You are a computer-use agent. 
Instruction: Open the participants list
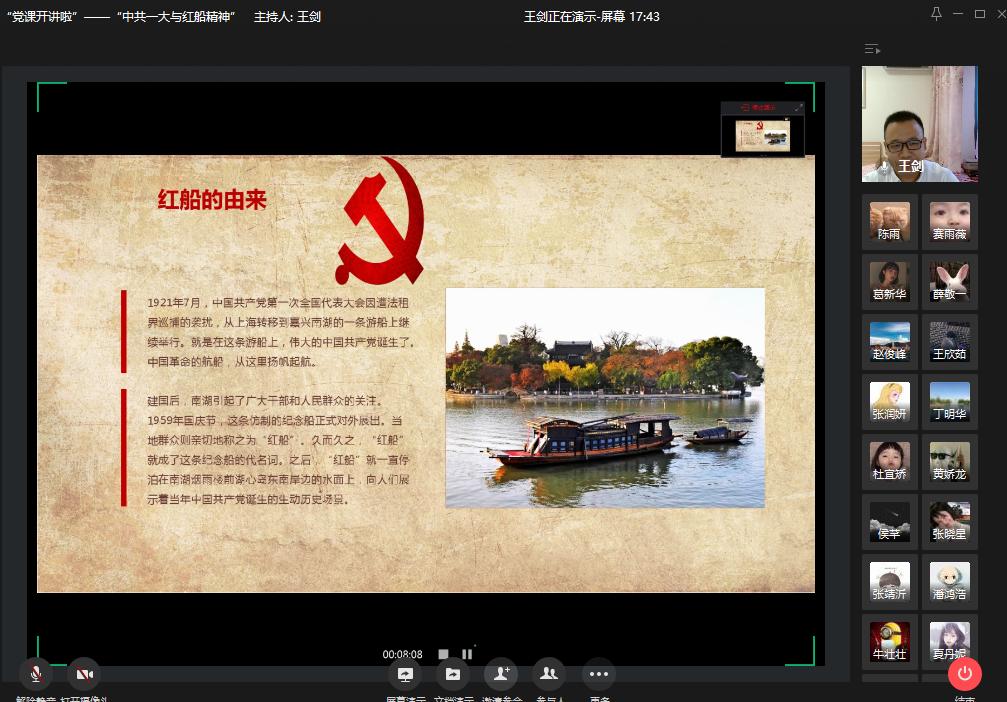[548, 674]
